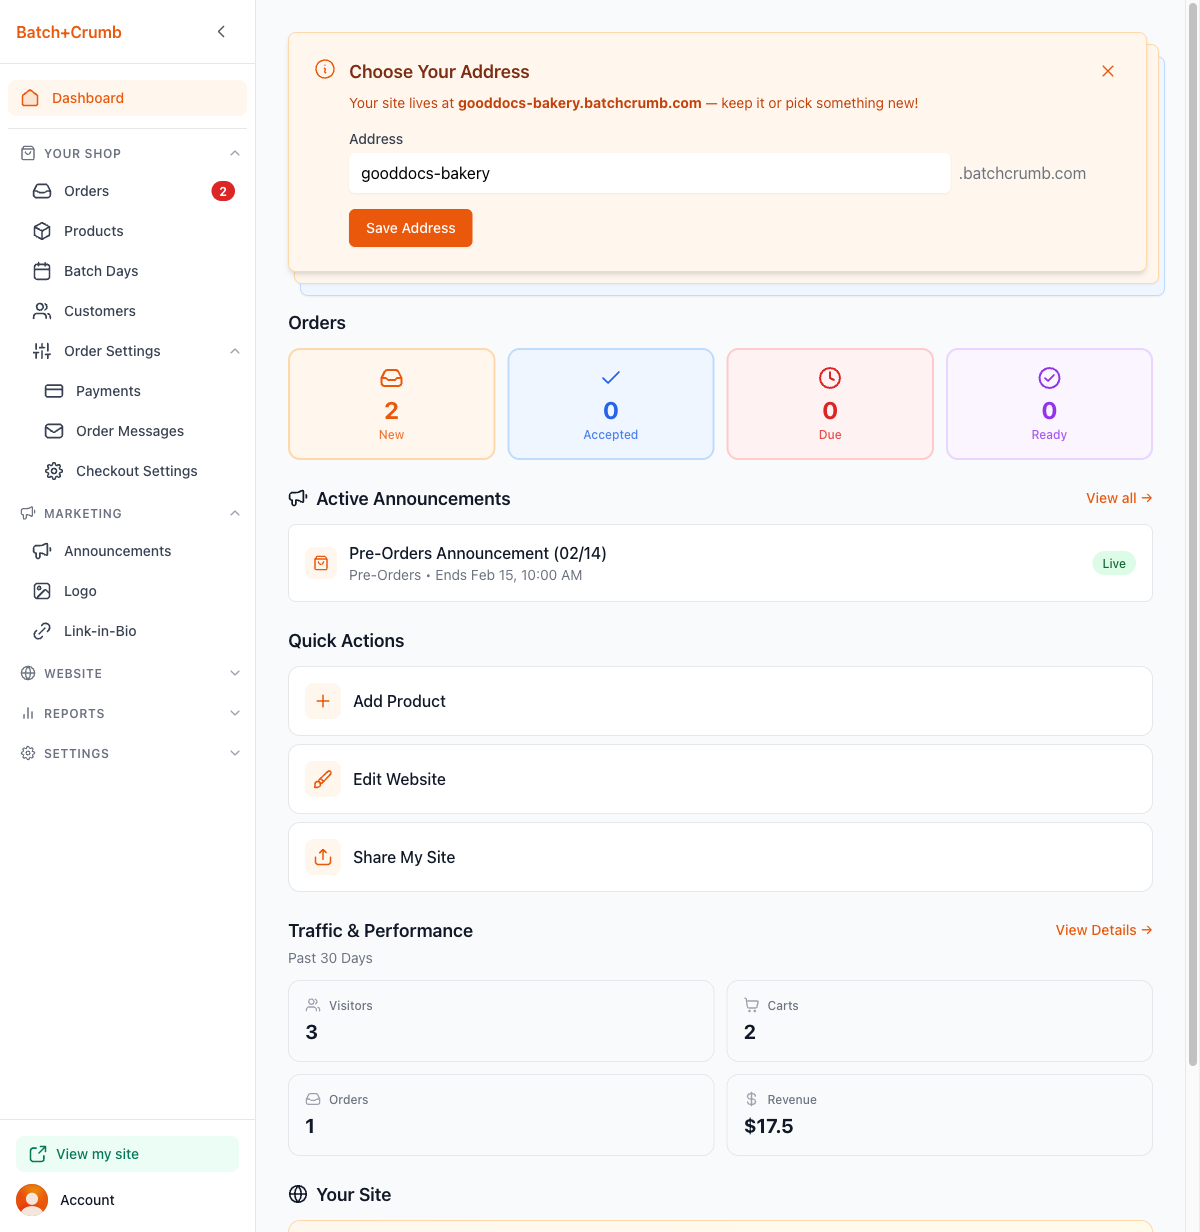Click the clock icon in Due card
Screen dimensions: 1200x1232
pyautogui.click(x=830, y=378)
